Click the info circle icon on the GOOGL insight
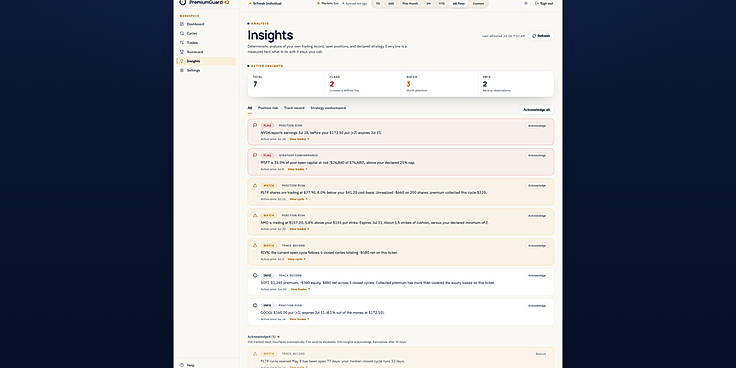 coord(255,305)
